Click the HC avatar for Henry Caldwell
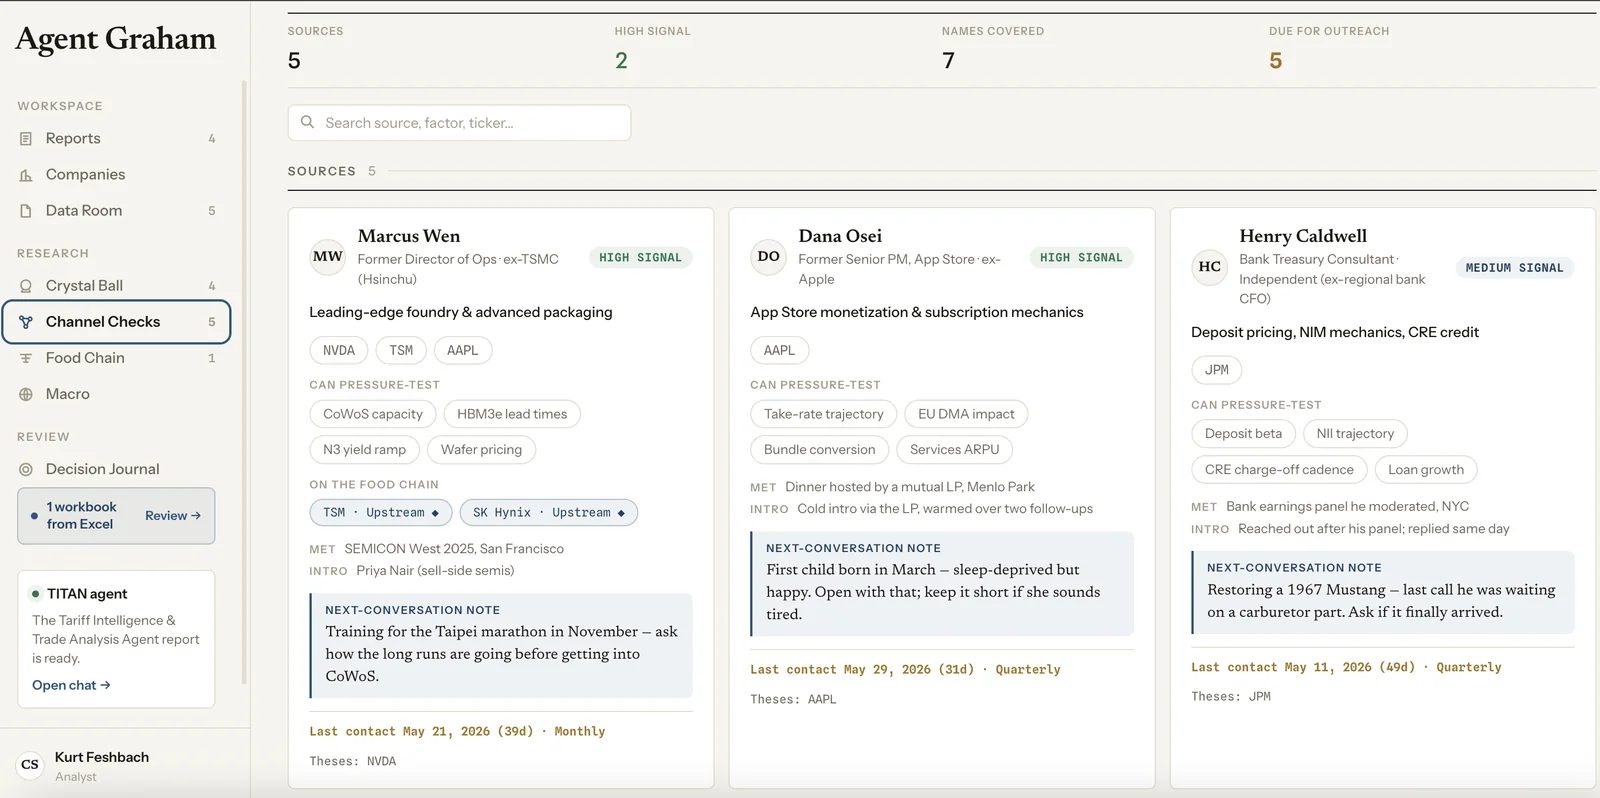Image resolution: width=1600 pixels, height=798 pixels. click(x=1210, y=267)
